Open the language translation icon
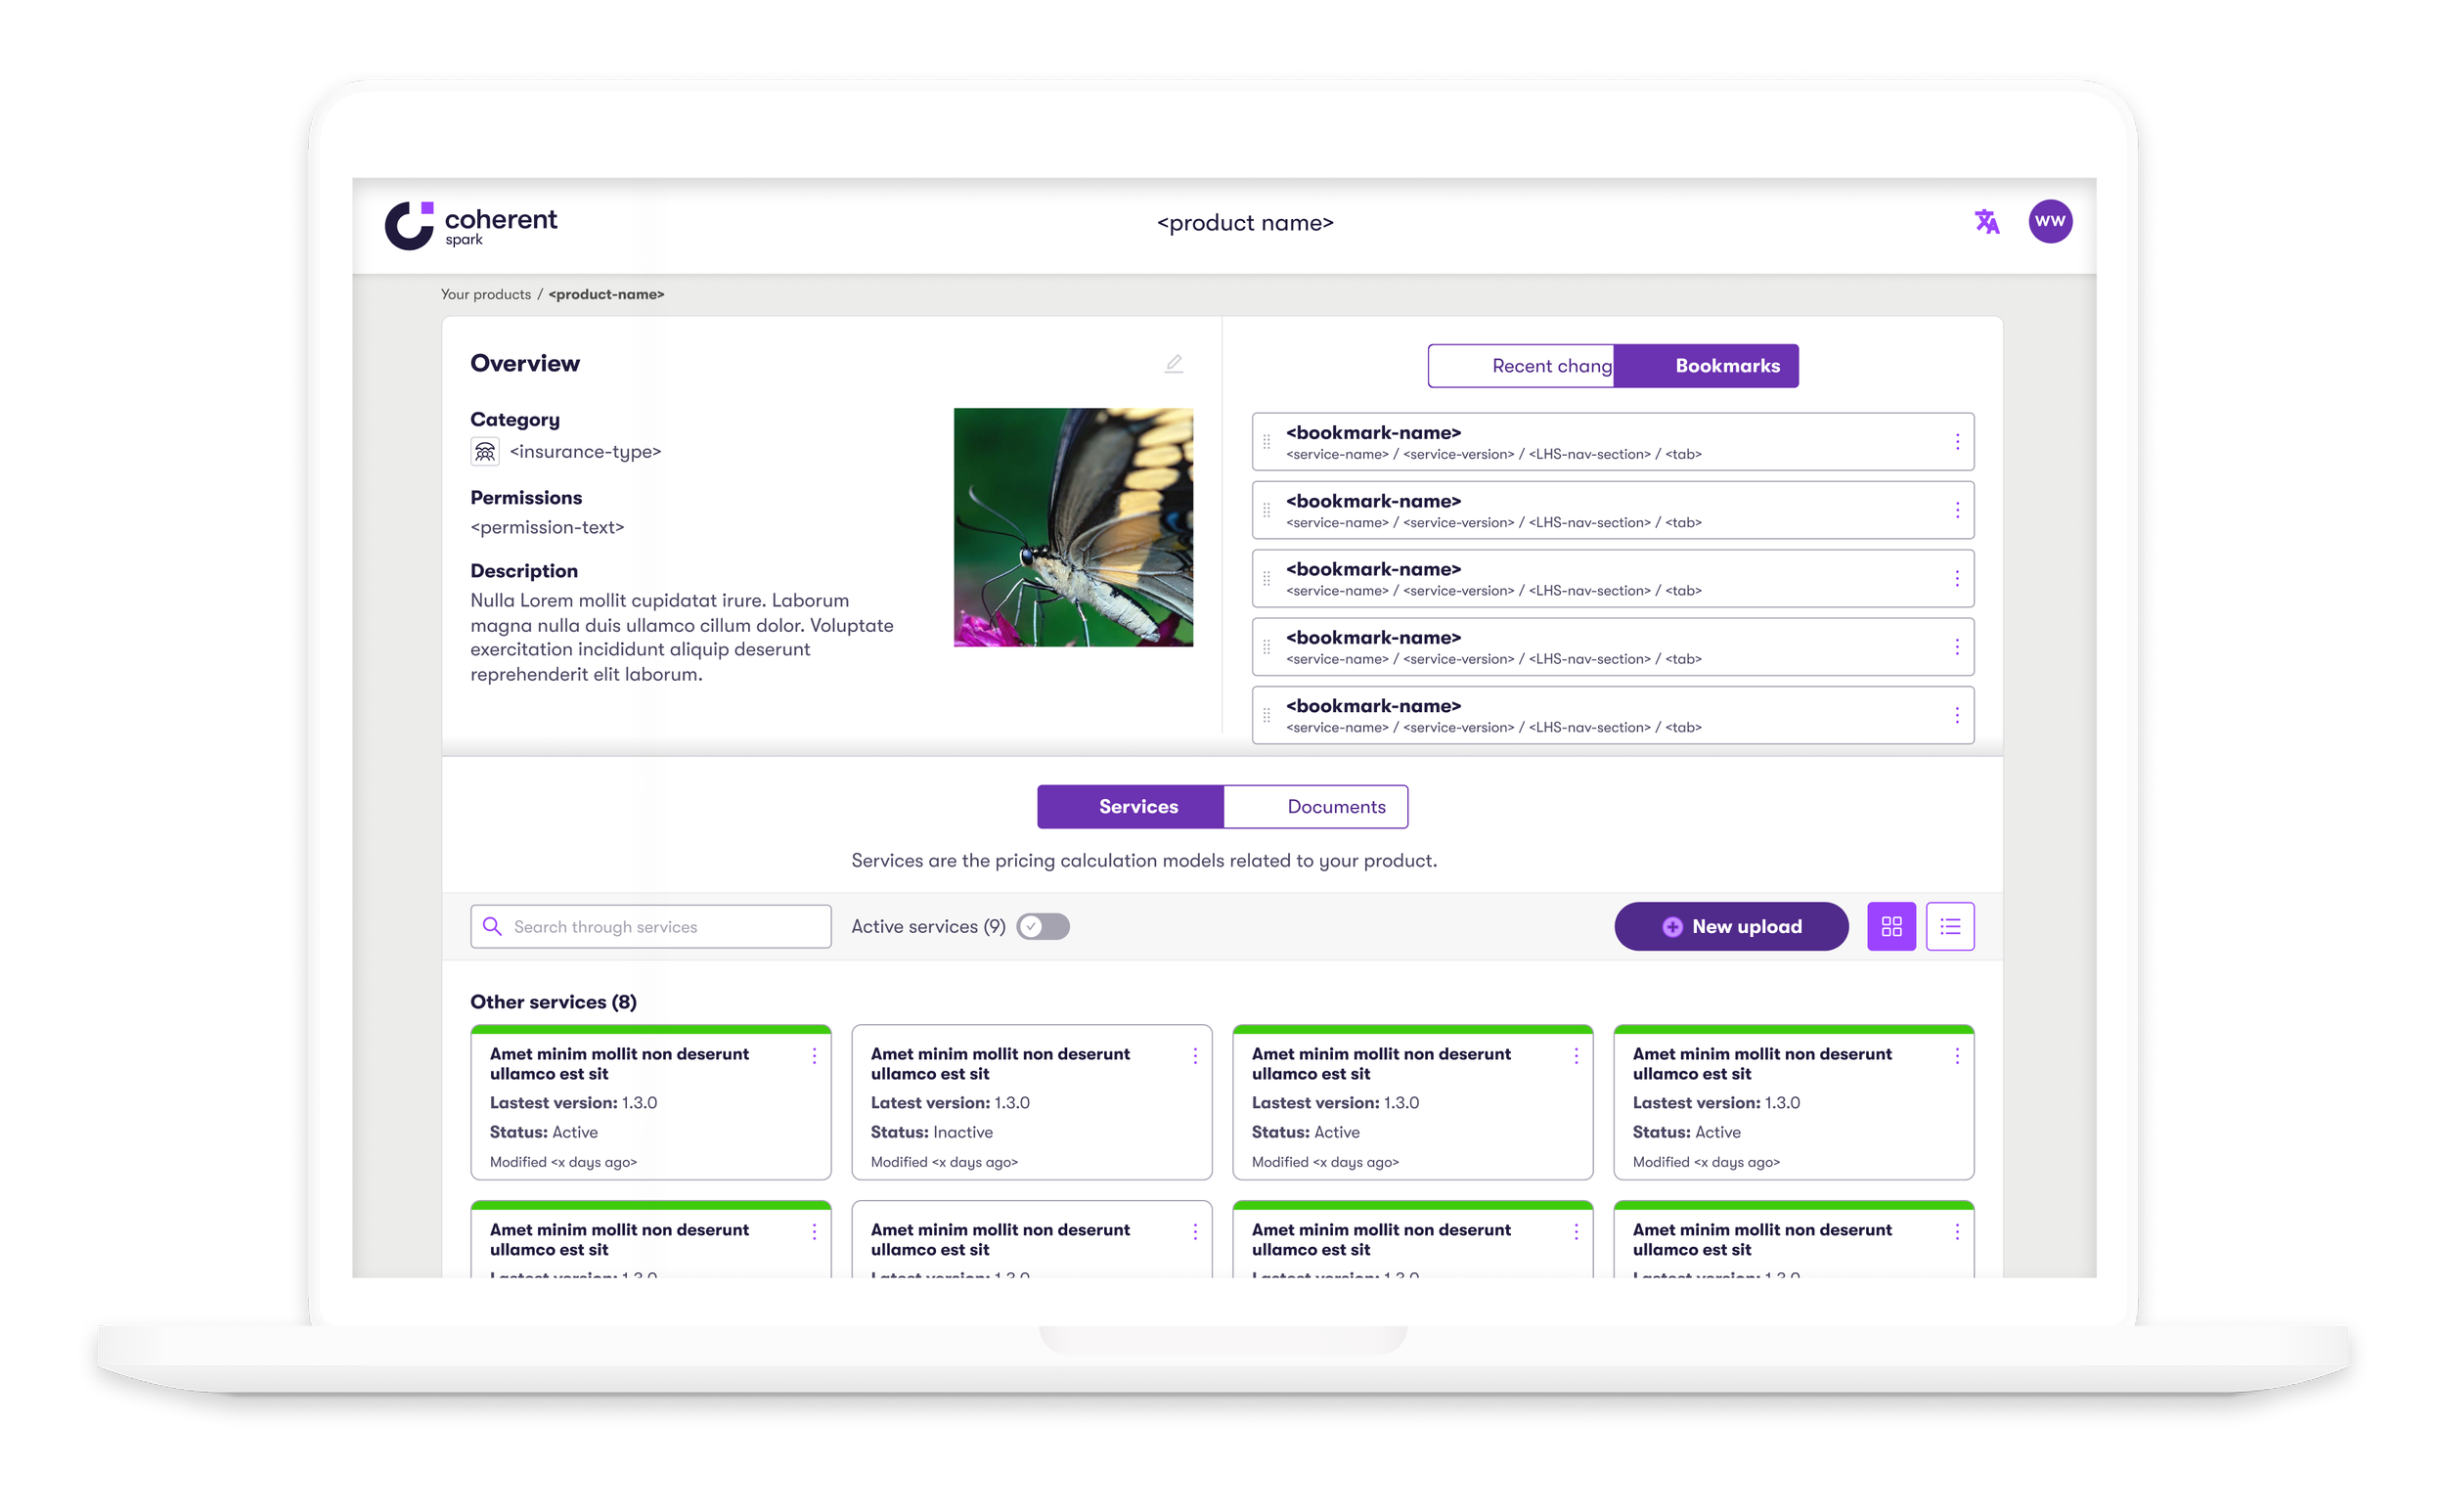 [x=1986, y=221]
